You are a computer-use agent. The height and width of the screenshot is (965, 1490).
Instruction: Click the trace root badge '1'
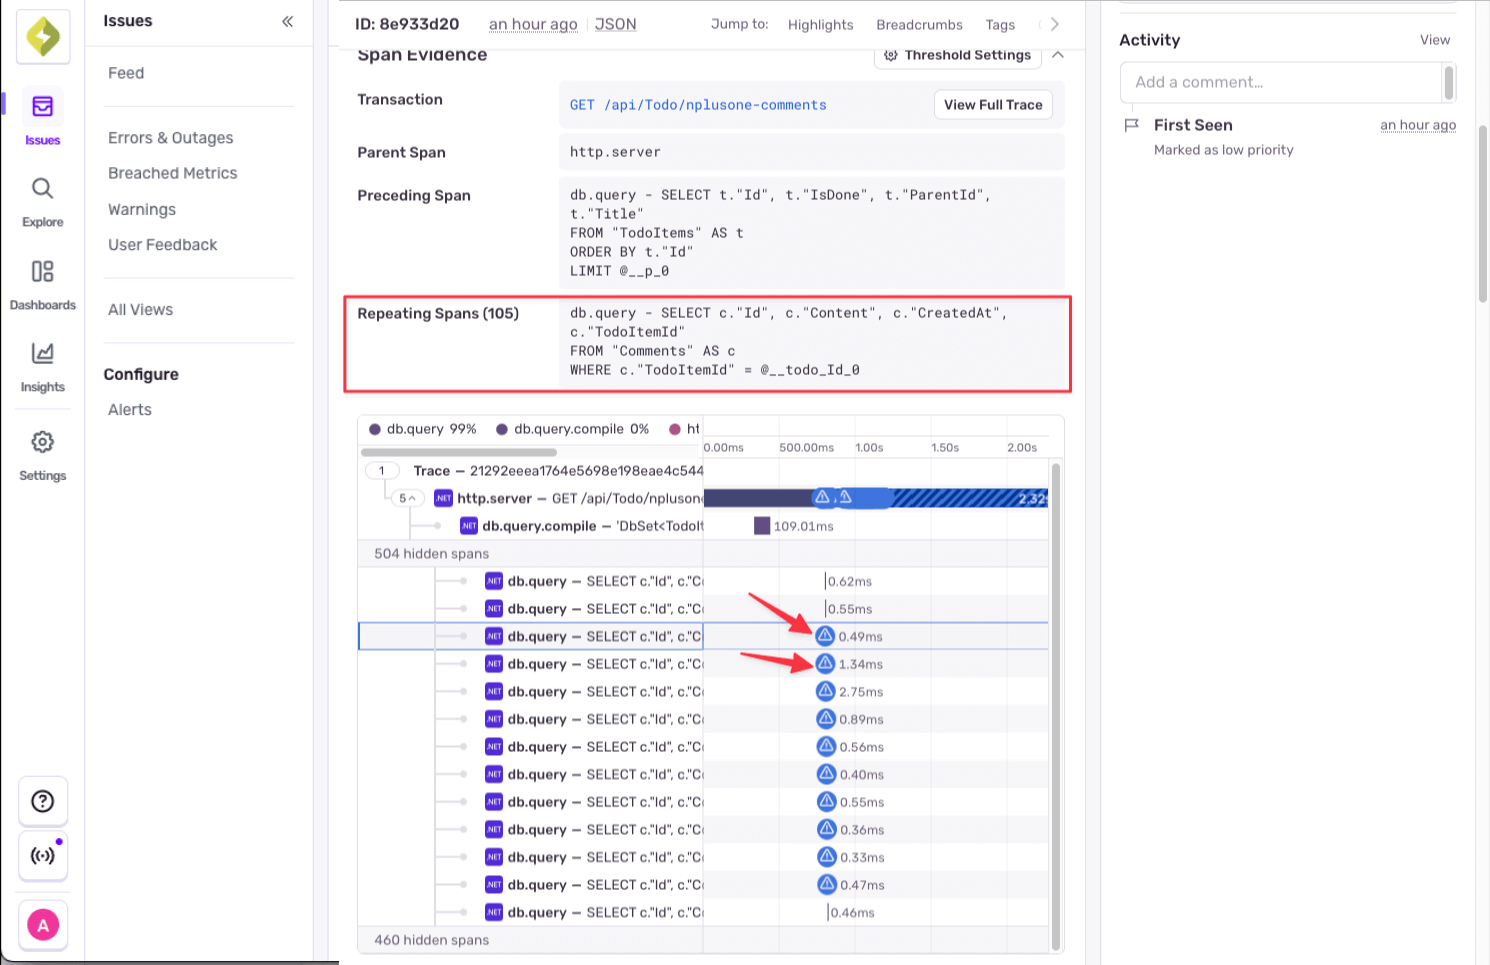(382, 471)
